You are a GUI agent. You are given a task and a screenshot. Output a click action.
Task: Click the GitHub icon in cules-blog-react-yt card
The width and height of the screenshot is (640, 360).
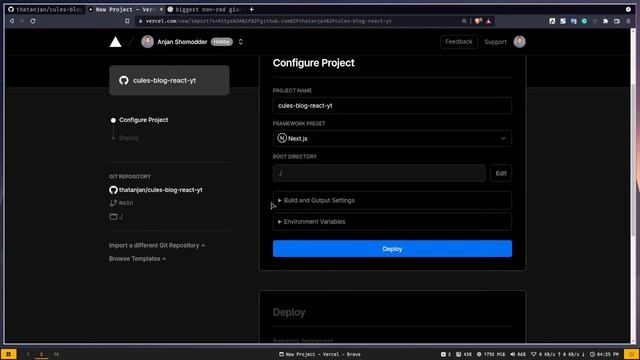(x=124, y=80)
